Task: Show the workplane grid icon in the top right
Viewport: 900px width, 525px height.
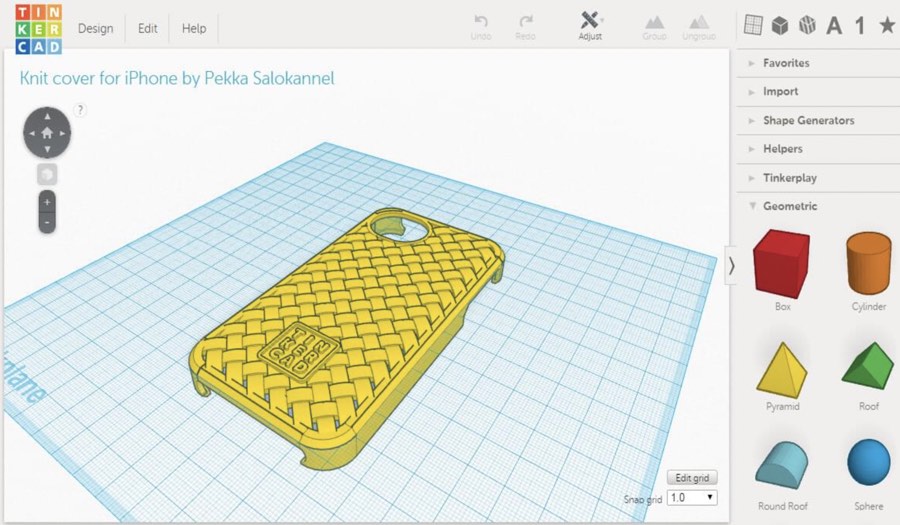Action: (754, 25)
